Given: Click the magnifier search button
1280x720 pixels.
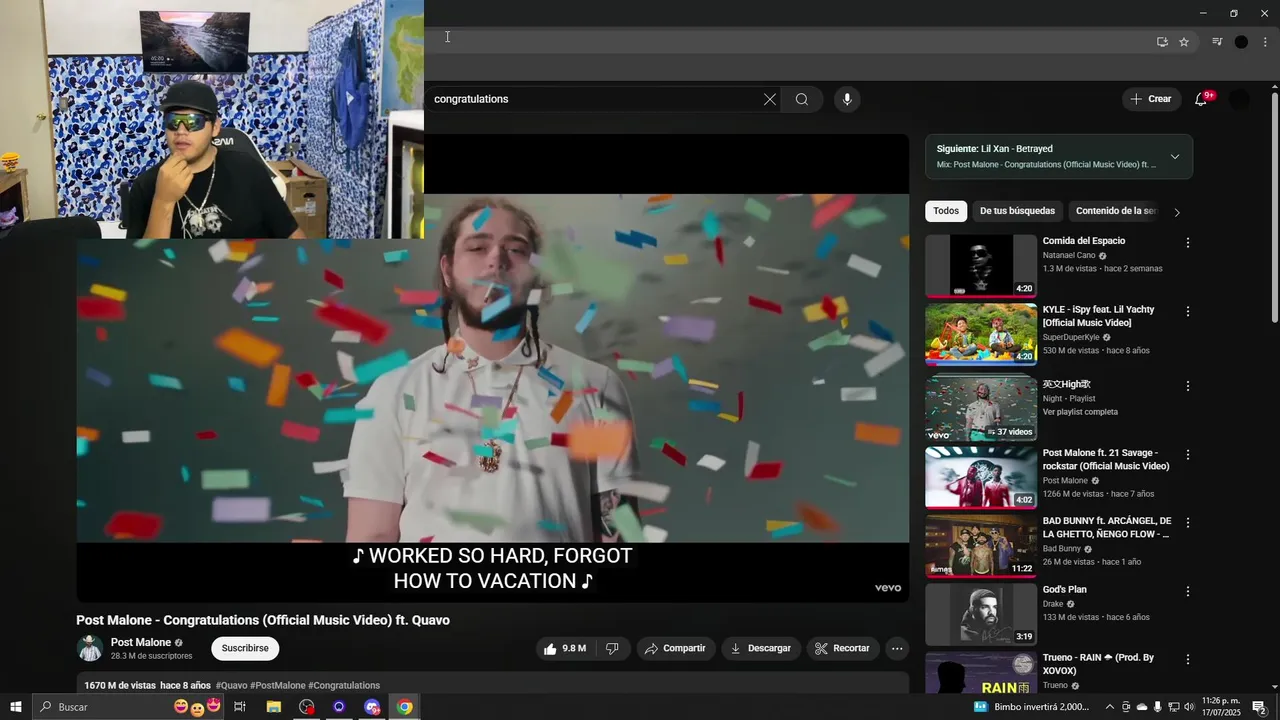Looking at the screenshot, I should (x=802, y=99).
